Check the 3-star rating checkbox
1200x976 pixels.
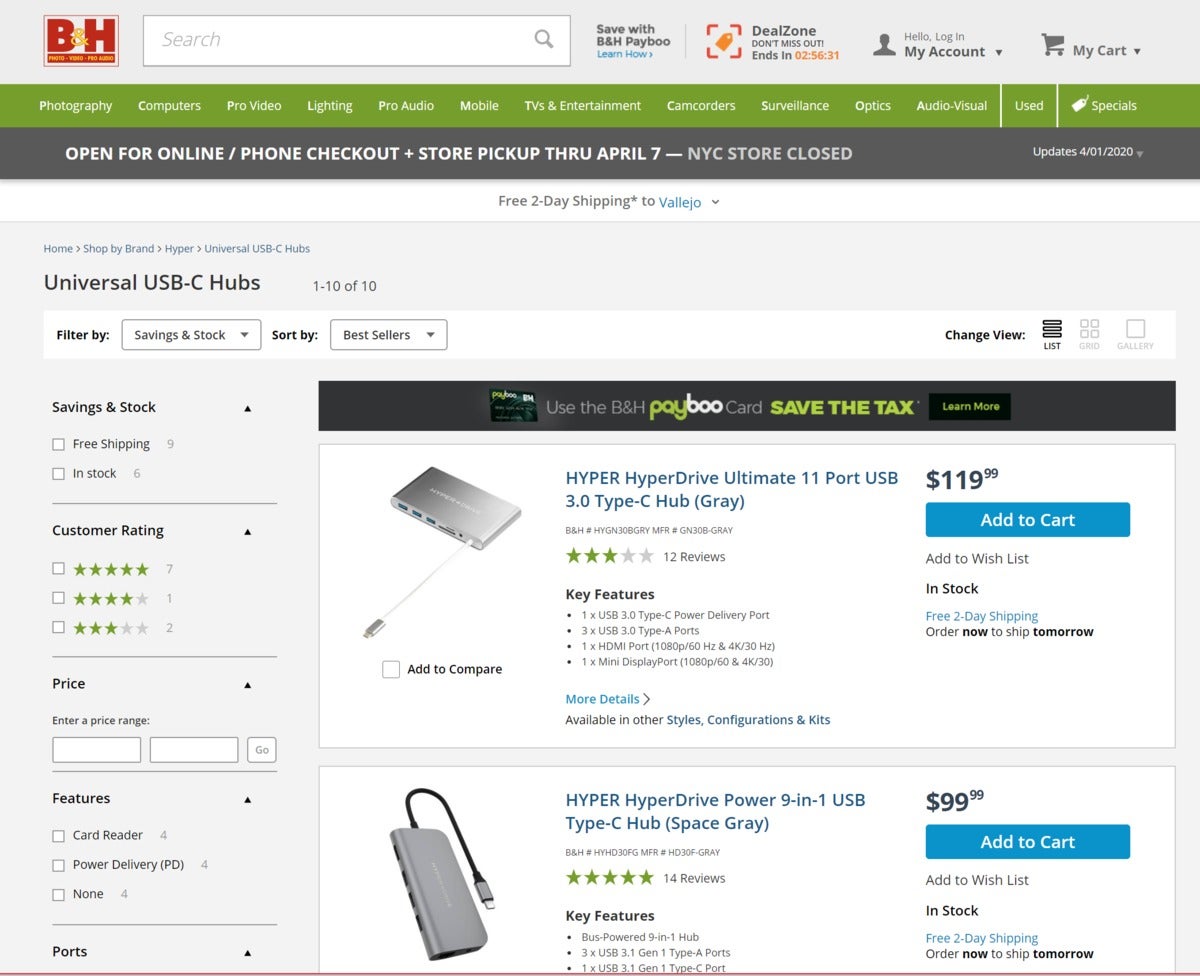[x=58, y=627]
